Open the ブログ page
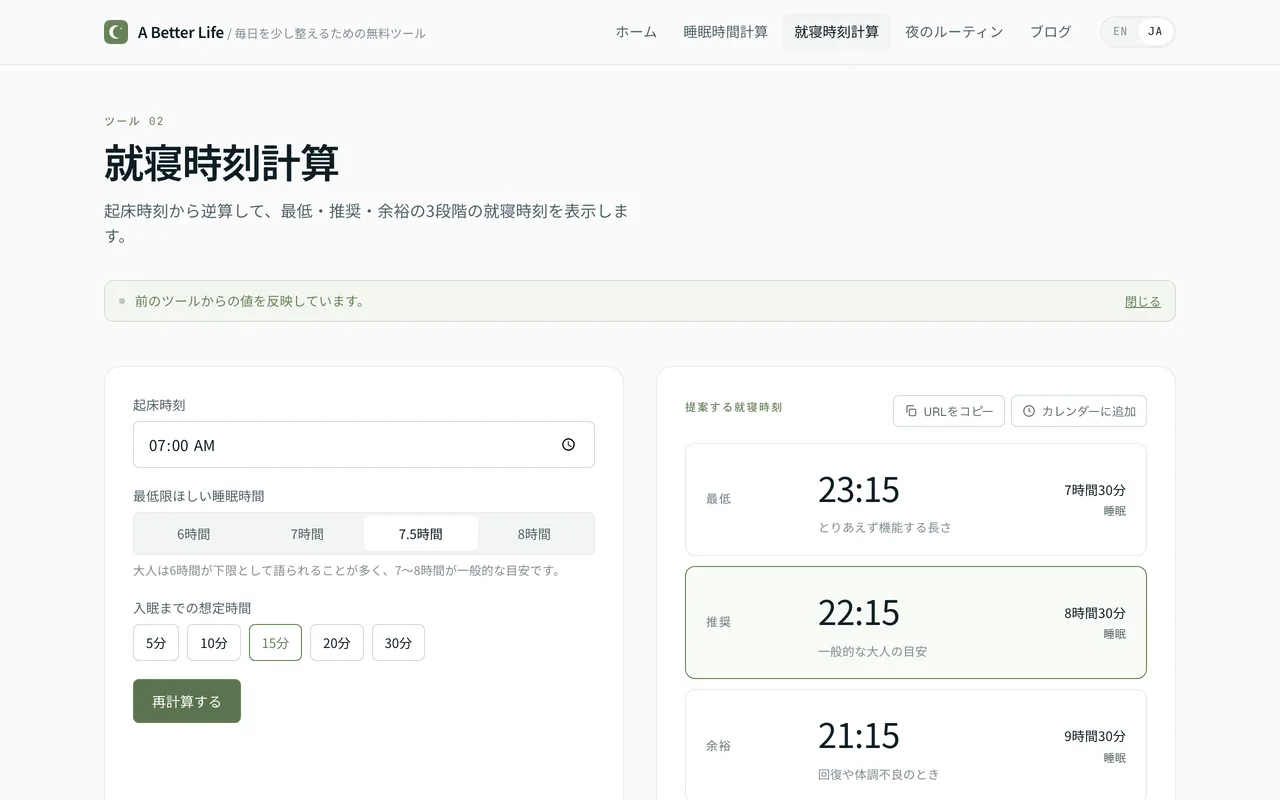The height and width of the screenshot is (800, 1280). pyautogui.click(x=1050, y=31)
